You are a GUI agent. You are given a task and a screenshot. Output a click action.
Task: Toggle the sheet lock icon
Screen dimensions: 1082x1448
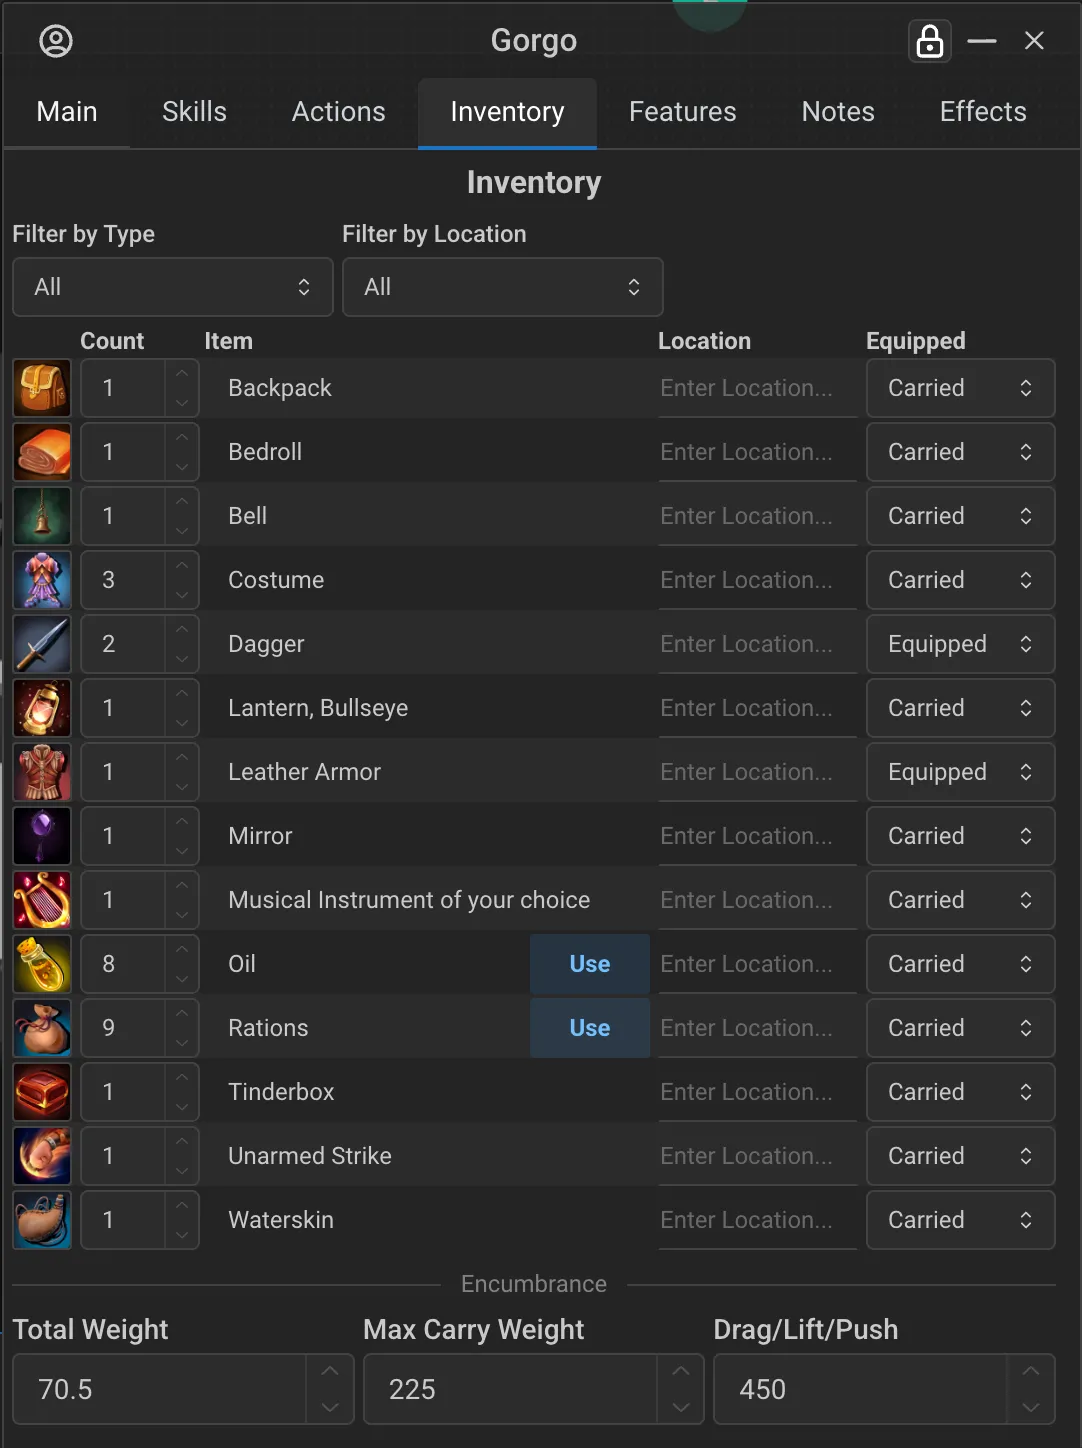[x=930, y=41]
